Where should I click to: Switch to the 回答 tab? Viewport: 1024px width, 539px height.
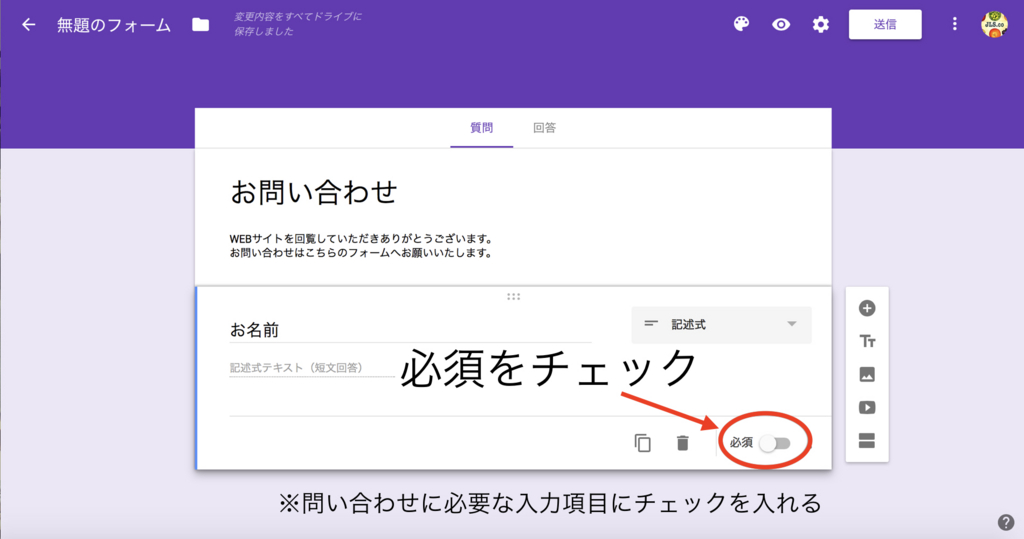click(545, 128)
